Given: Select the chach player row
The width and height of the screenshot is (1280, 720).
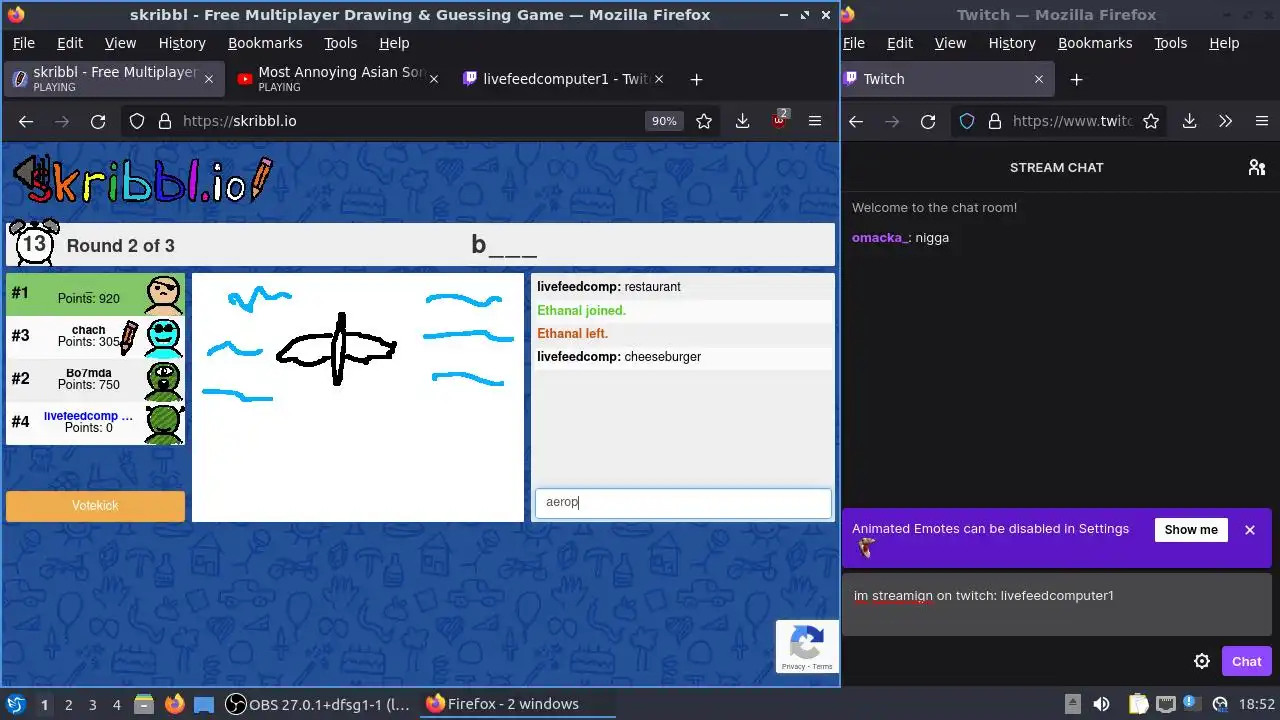Looking at the screenshot, I should (95, 336).
